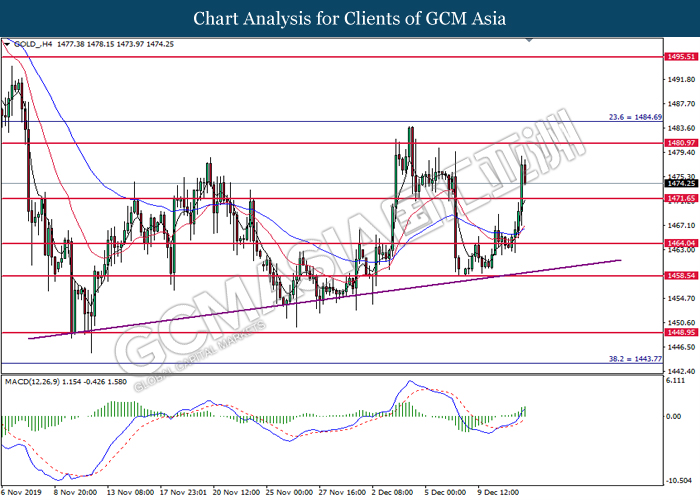Click the 38.2 = 1443.77 Fibonacci label
This screenshot has width=700, height=500.
click(634, 358)
